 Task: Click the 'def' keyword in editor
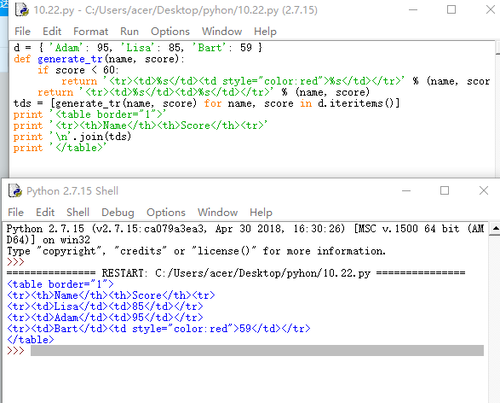(x=22, y=59)
